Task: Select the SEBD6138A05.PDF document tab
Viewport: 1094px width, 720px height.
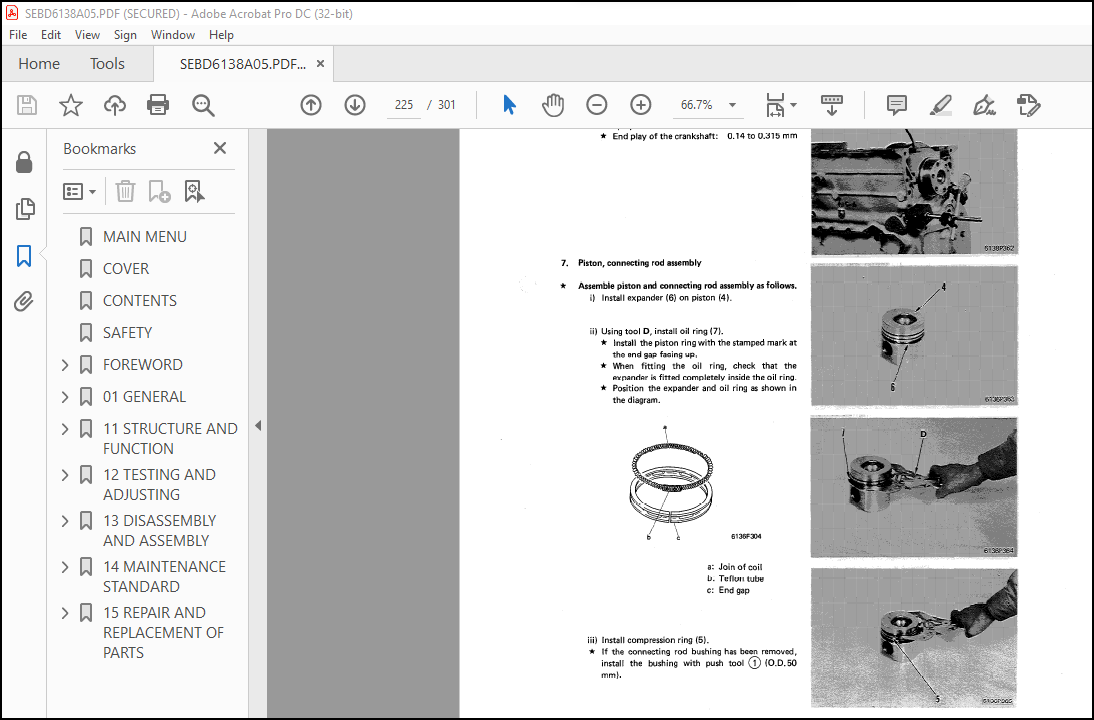Action: pyautogui.click(x=242, y=64)
